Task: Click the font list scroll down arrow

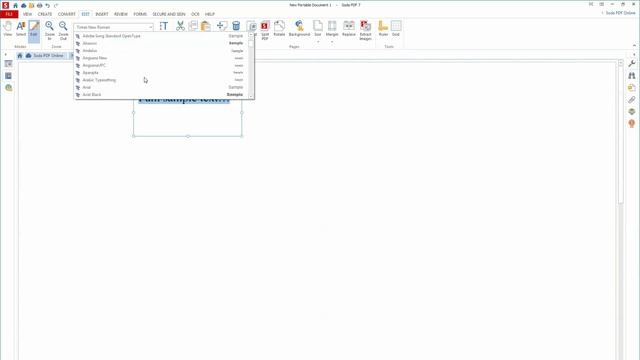Action: pos(251,96)
